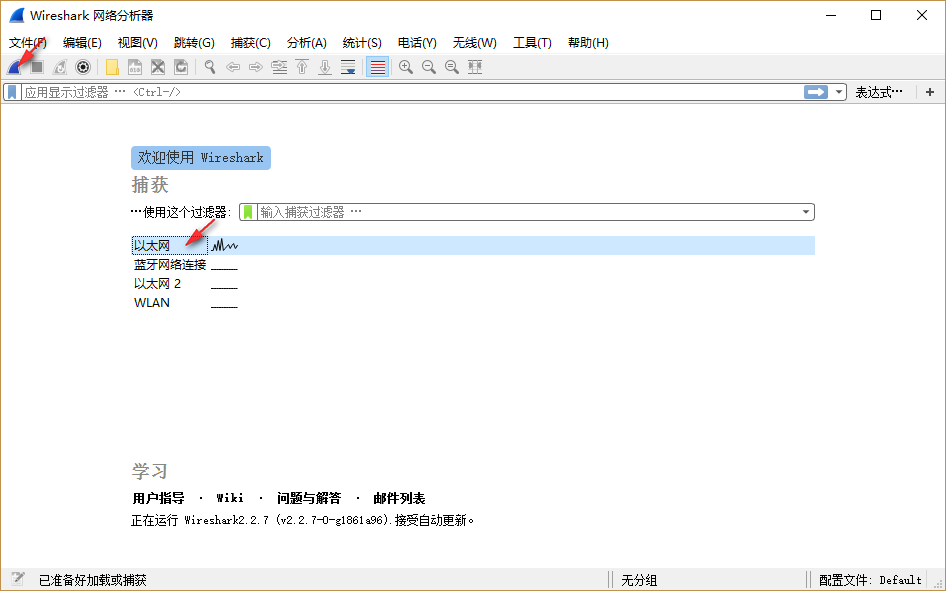The image size is (946, 591).
Task: Open 编辑(E) menu
Action: (x=82, y=43)
